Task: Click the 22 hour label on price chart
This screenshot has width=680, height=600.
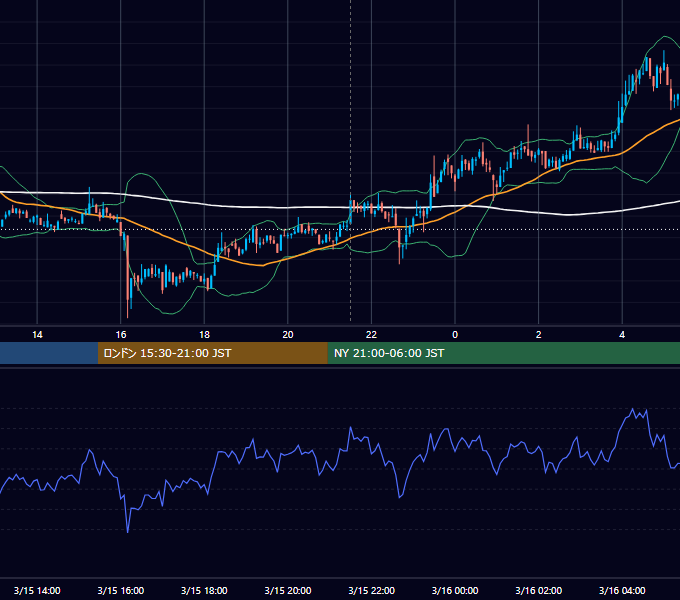Action: point(371,335)
